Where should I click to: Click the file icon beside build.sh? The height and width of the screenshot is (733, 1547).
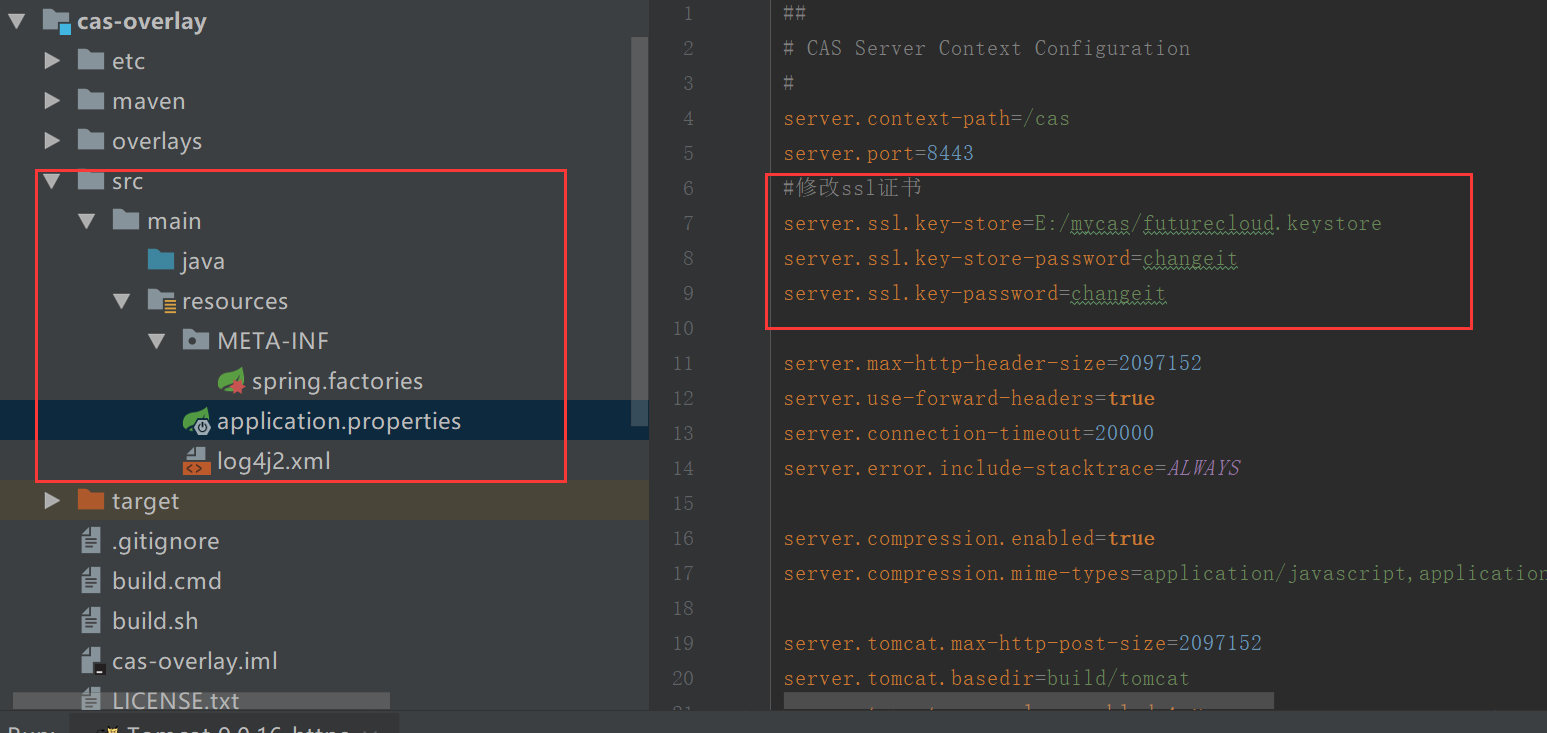90,620
